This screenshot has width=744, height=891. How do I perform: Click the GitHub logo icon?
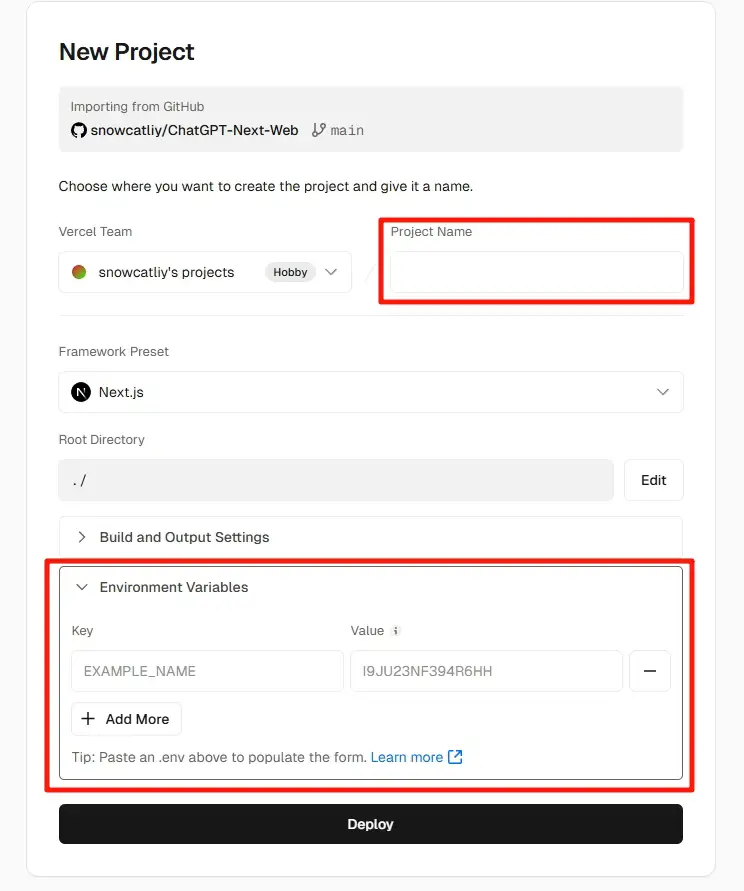[78, 130]
